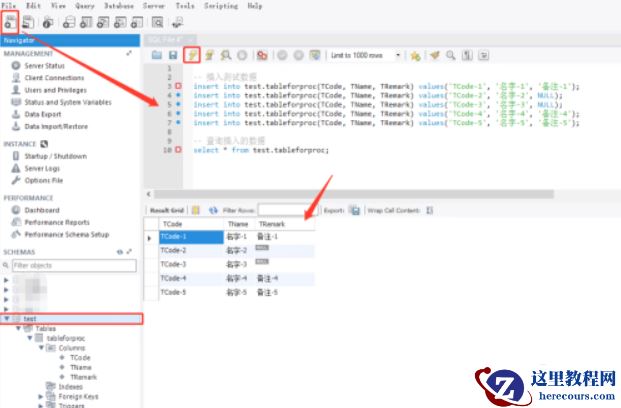This screenshot has height=408, width=621.
Task: Commit the current transaction
Action: tap(282, 55)
